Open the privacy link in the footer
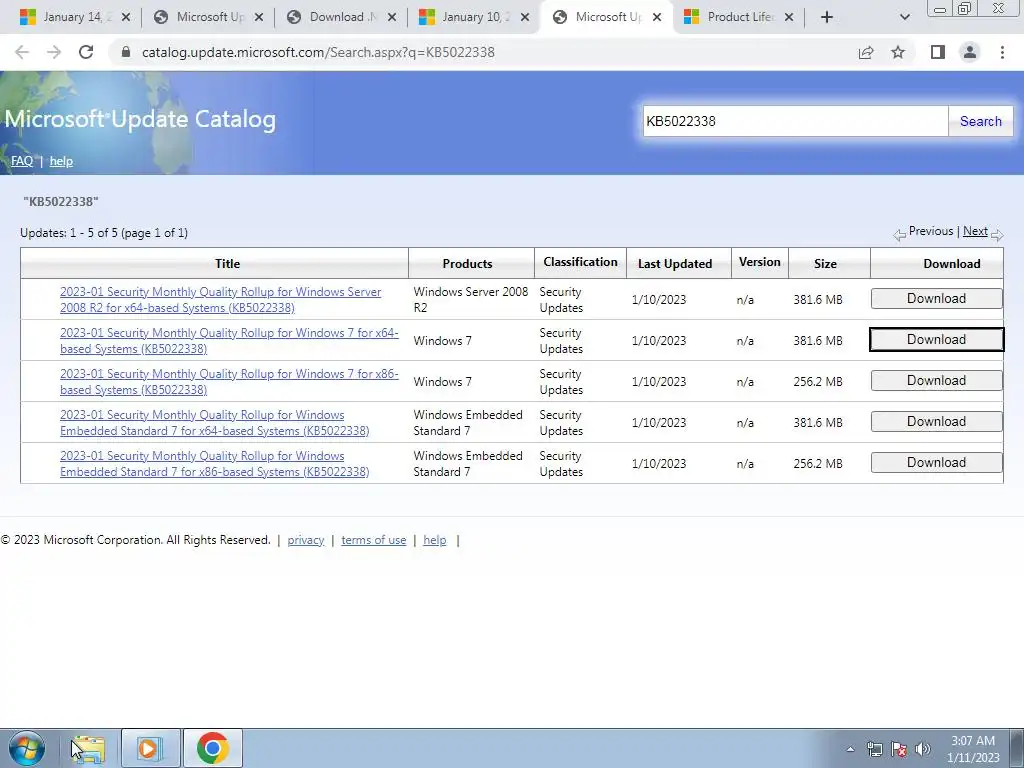Image resolution: width=1024 pixels, height=768 pixels. click(x=306, y=540)
